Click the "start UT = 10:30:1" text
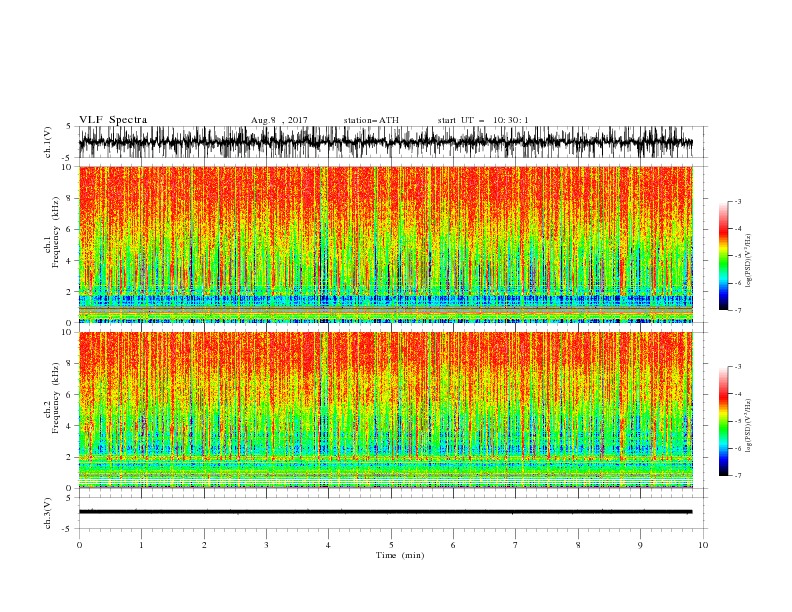 click(483, 120)
